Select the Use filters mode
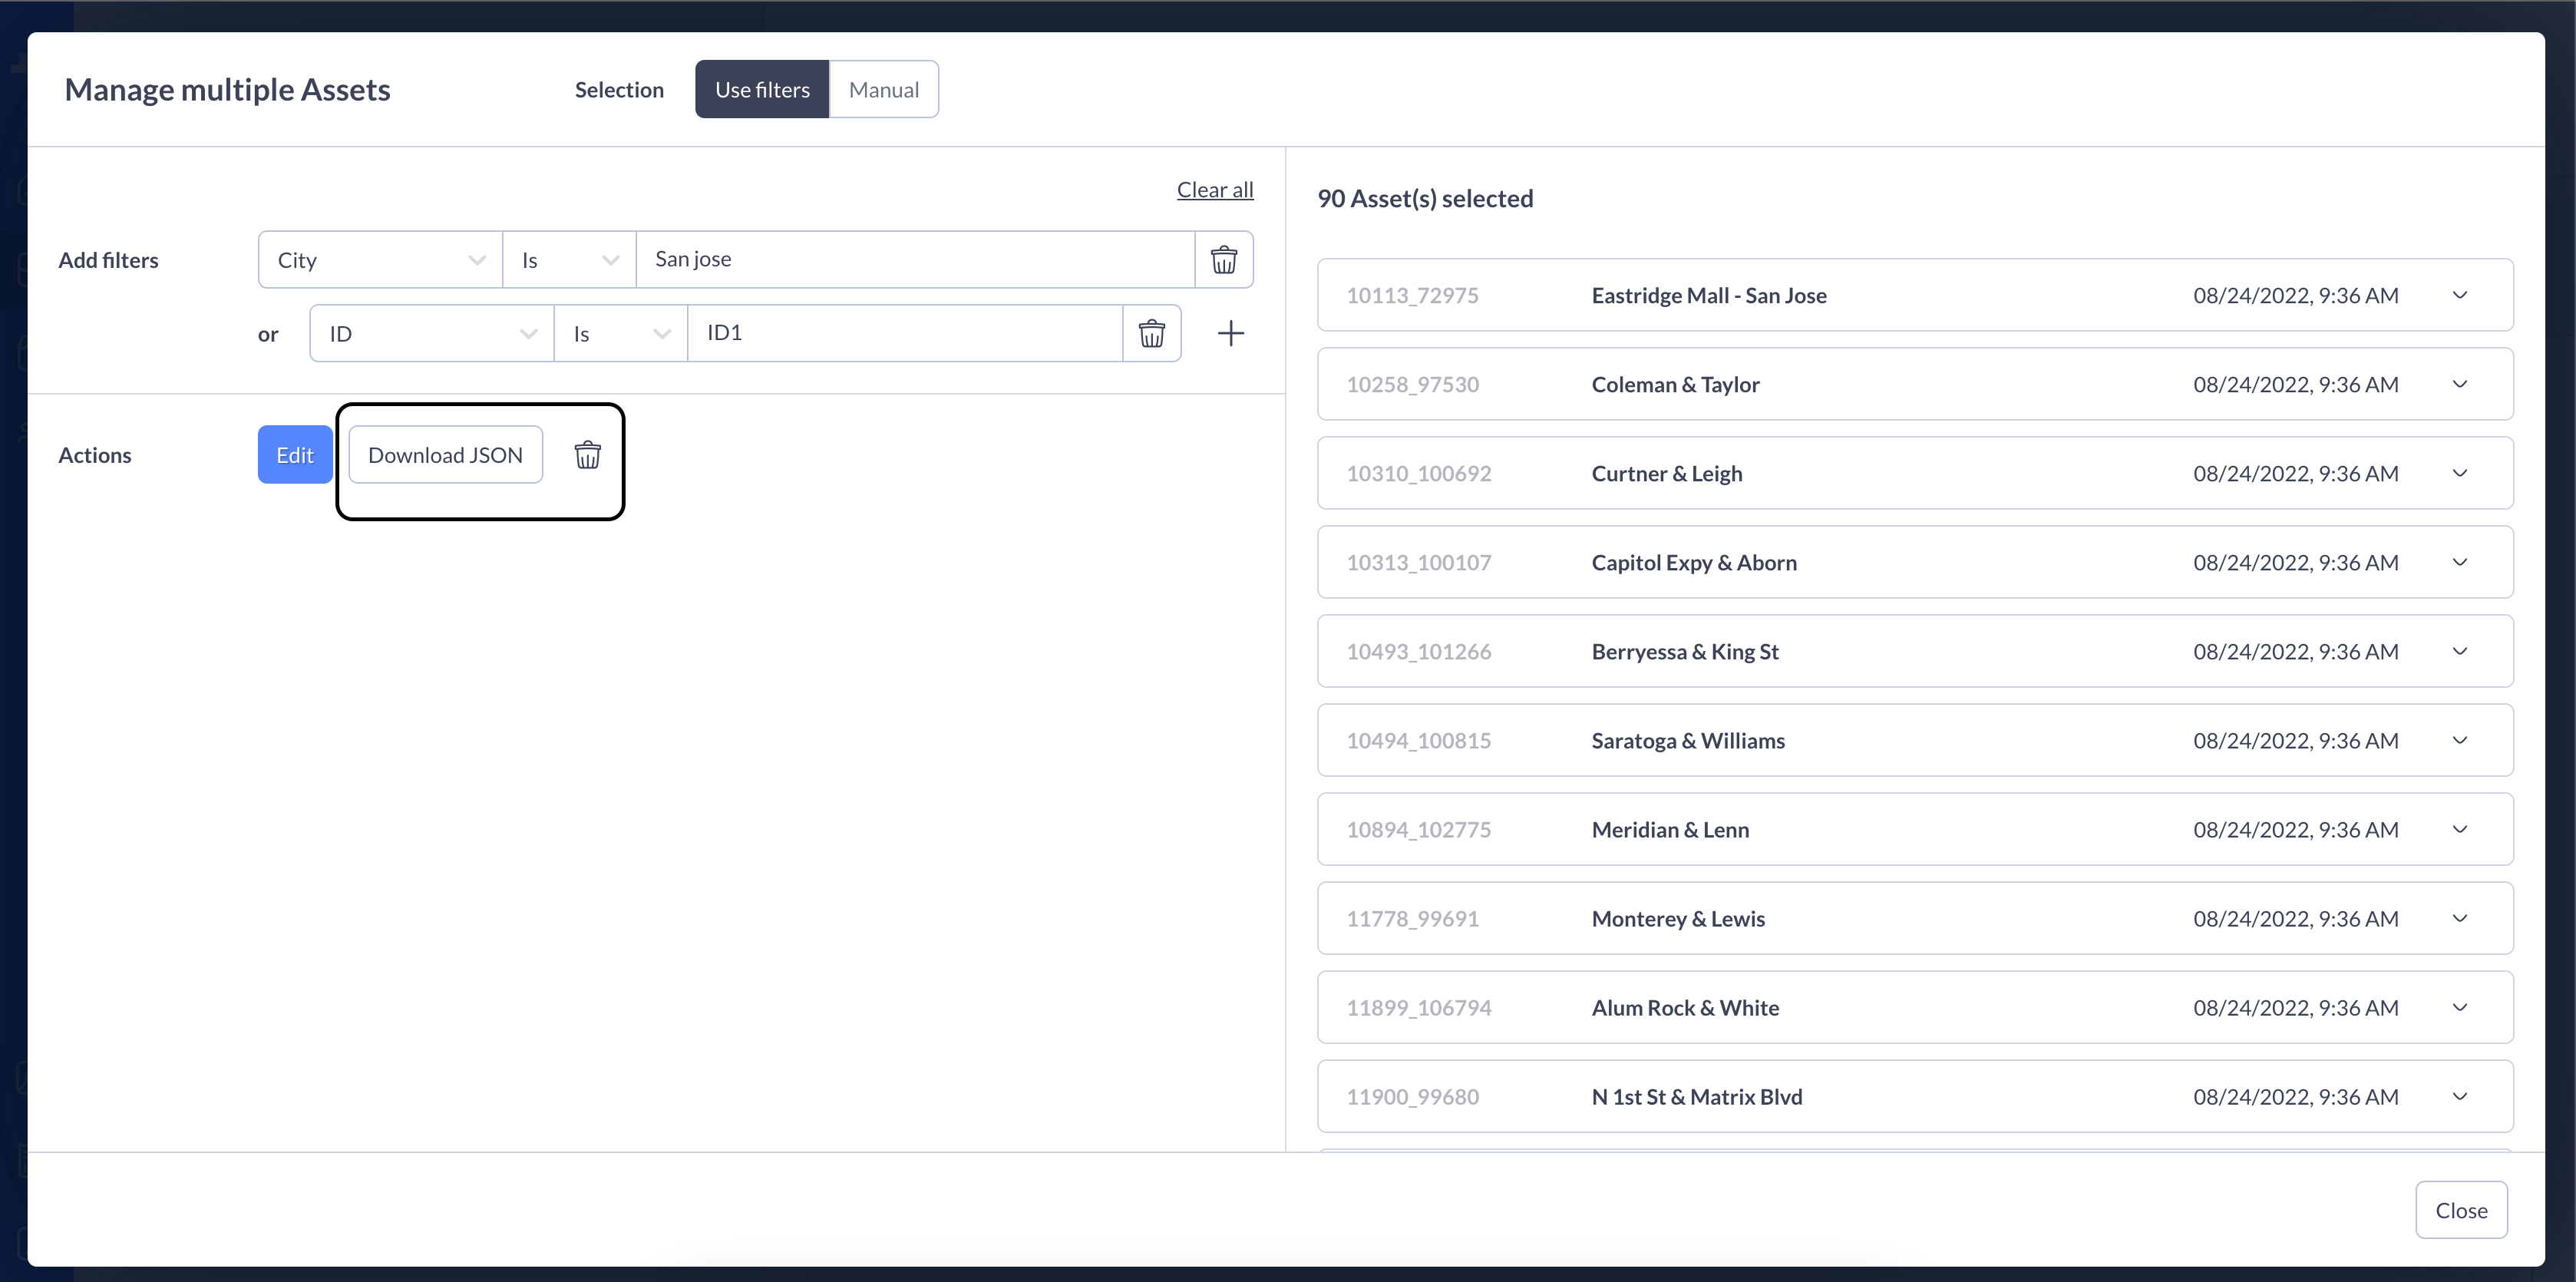Viewport: 2576px width, 1282px height. (762, 90)
